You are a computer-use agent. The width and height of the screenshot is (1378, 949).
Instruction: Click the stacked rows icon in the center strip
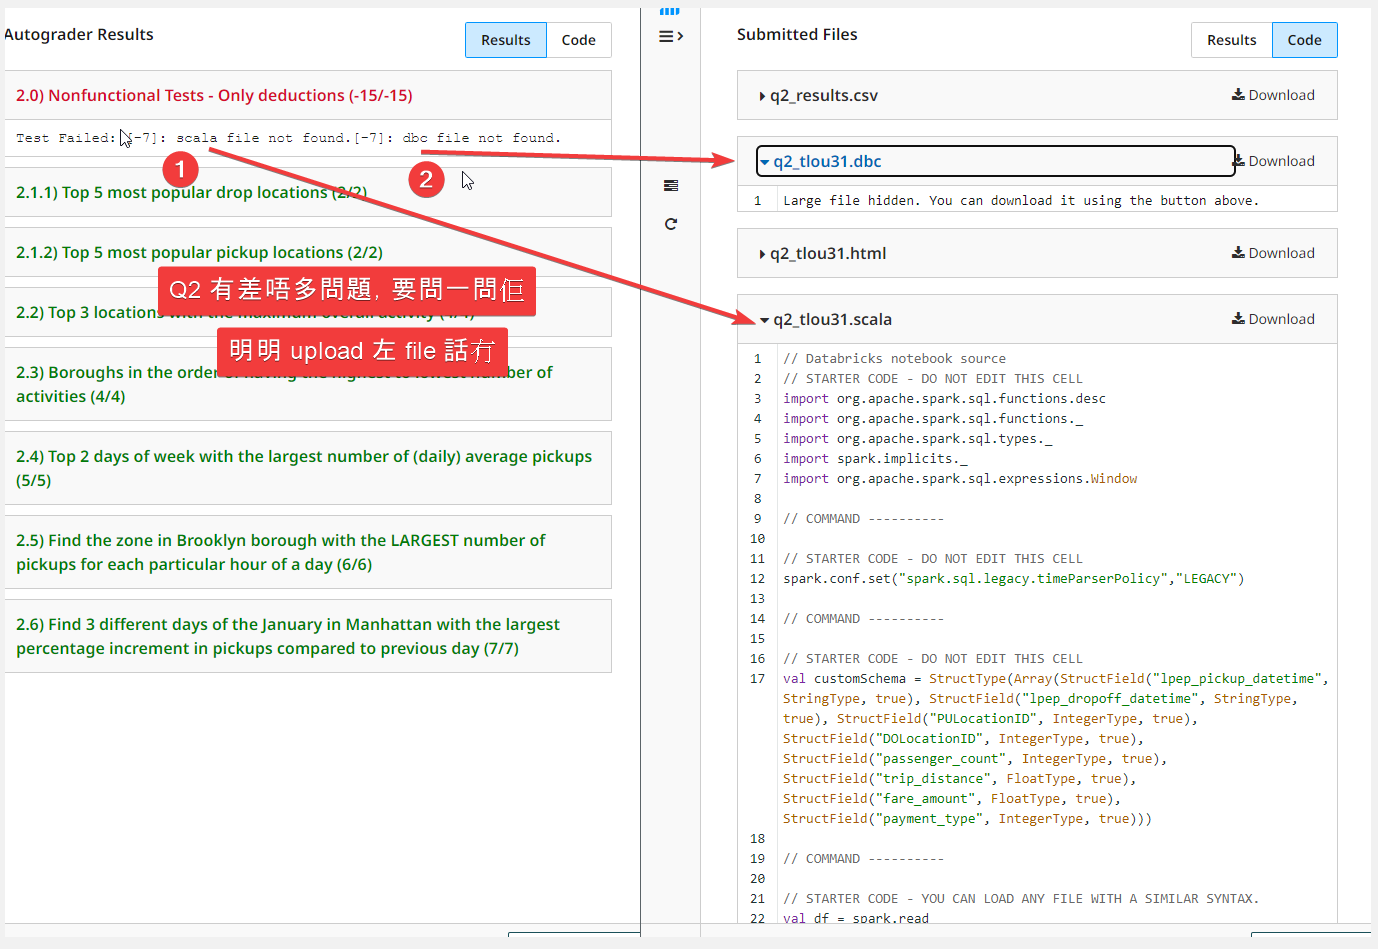tap(671, 185)
